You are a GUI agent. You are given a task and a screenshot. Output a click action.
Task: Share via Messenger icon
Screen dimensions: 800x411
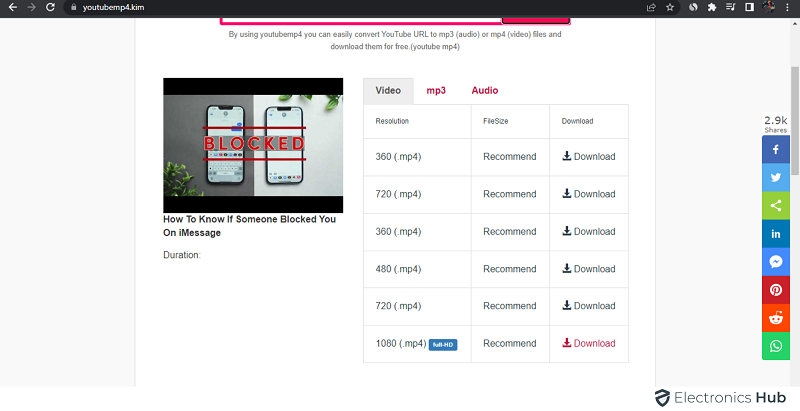[x=776, y=262]
